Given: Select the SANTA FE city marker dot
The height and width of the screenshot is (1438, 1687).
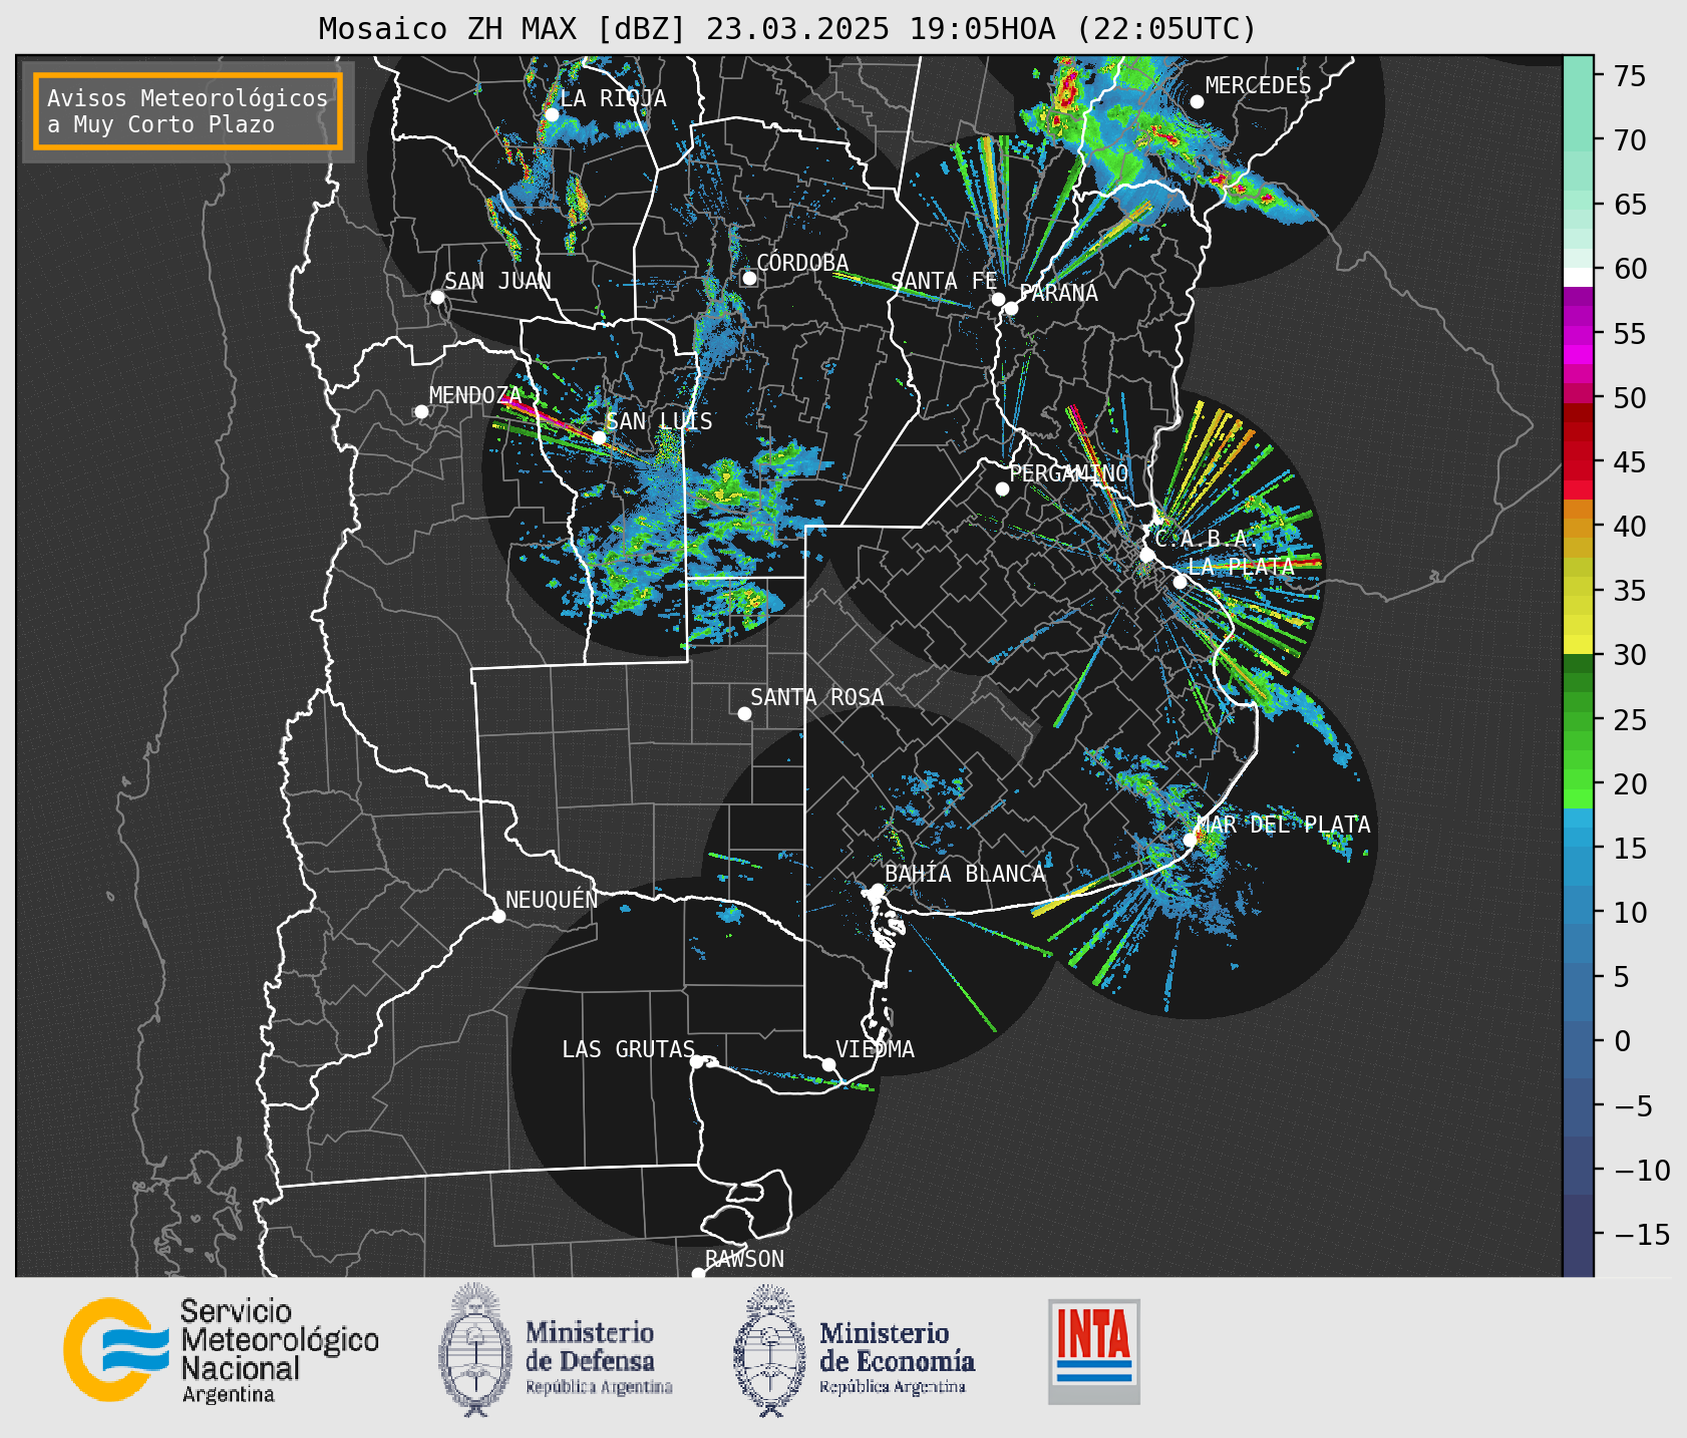Looking at the screenshot, I should click(998, 299).
